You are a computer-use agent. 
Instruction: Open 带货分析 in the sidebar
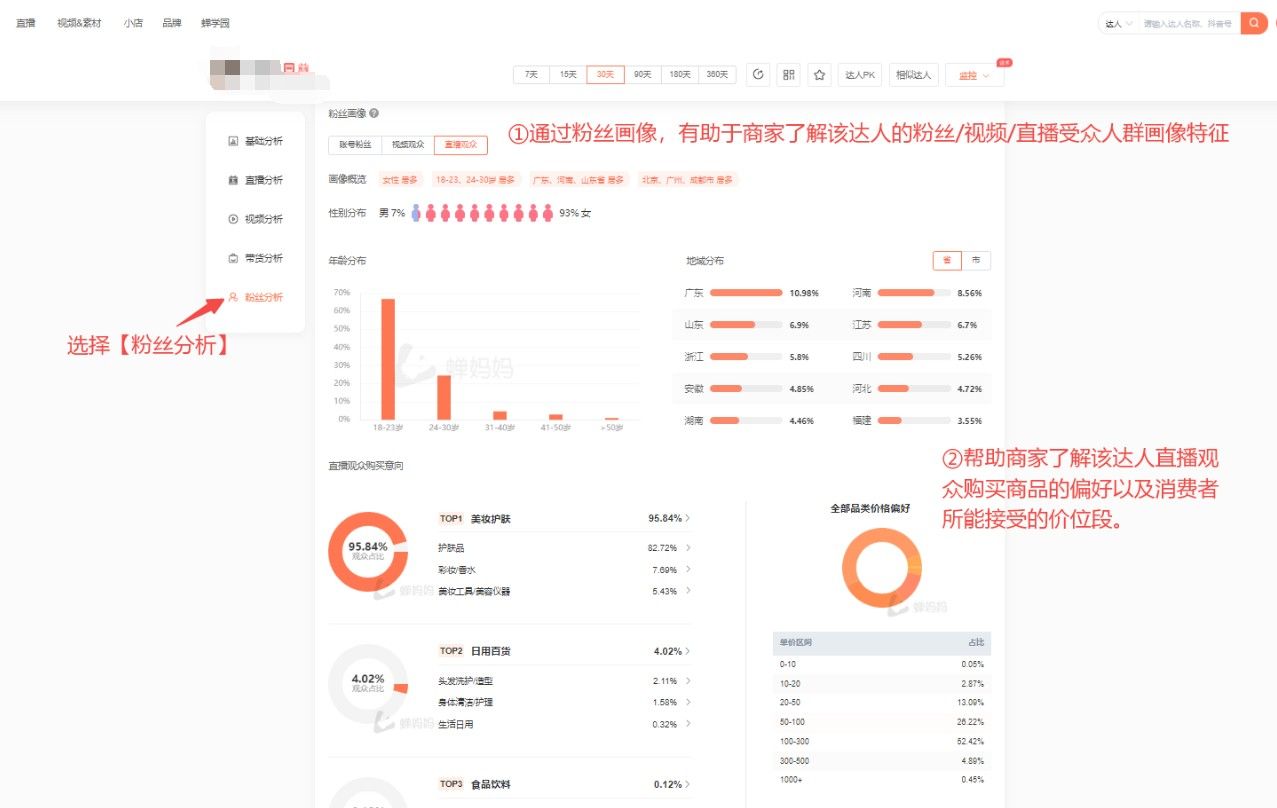(x=256, y=258)
